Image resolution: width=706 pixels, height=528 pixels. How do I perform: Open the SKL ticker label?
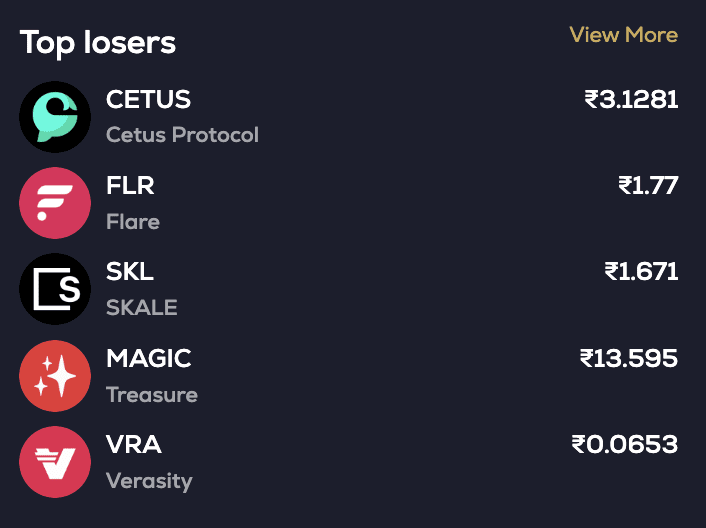tap(130, 272)
